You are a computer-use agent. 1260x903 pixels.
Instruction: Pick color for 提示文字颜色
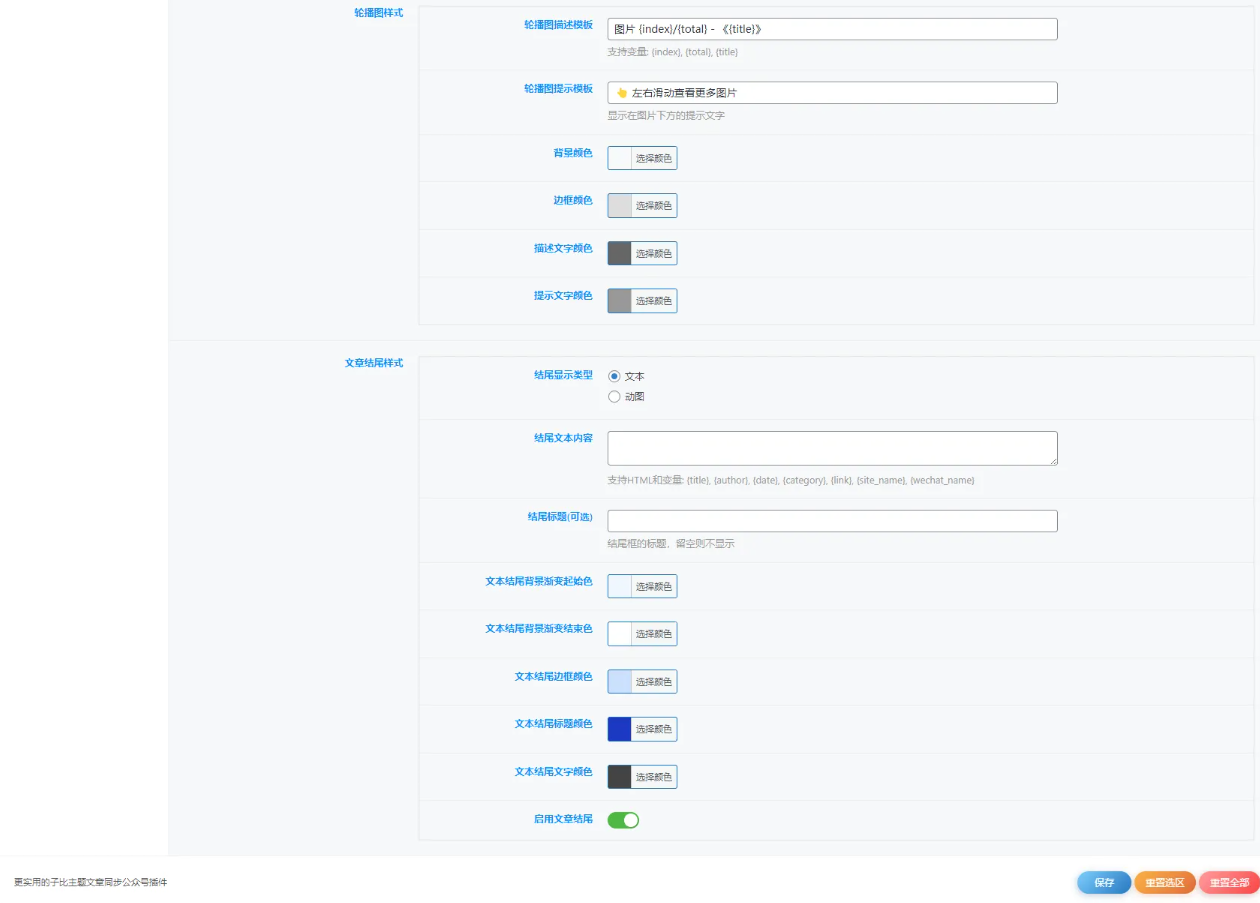[642, 301]
